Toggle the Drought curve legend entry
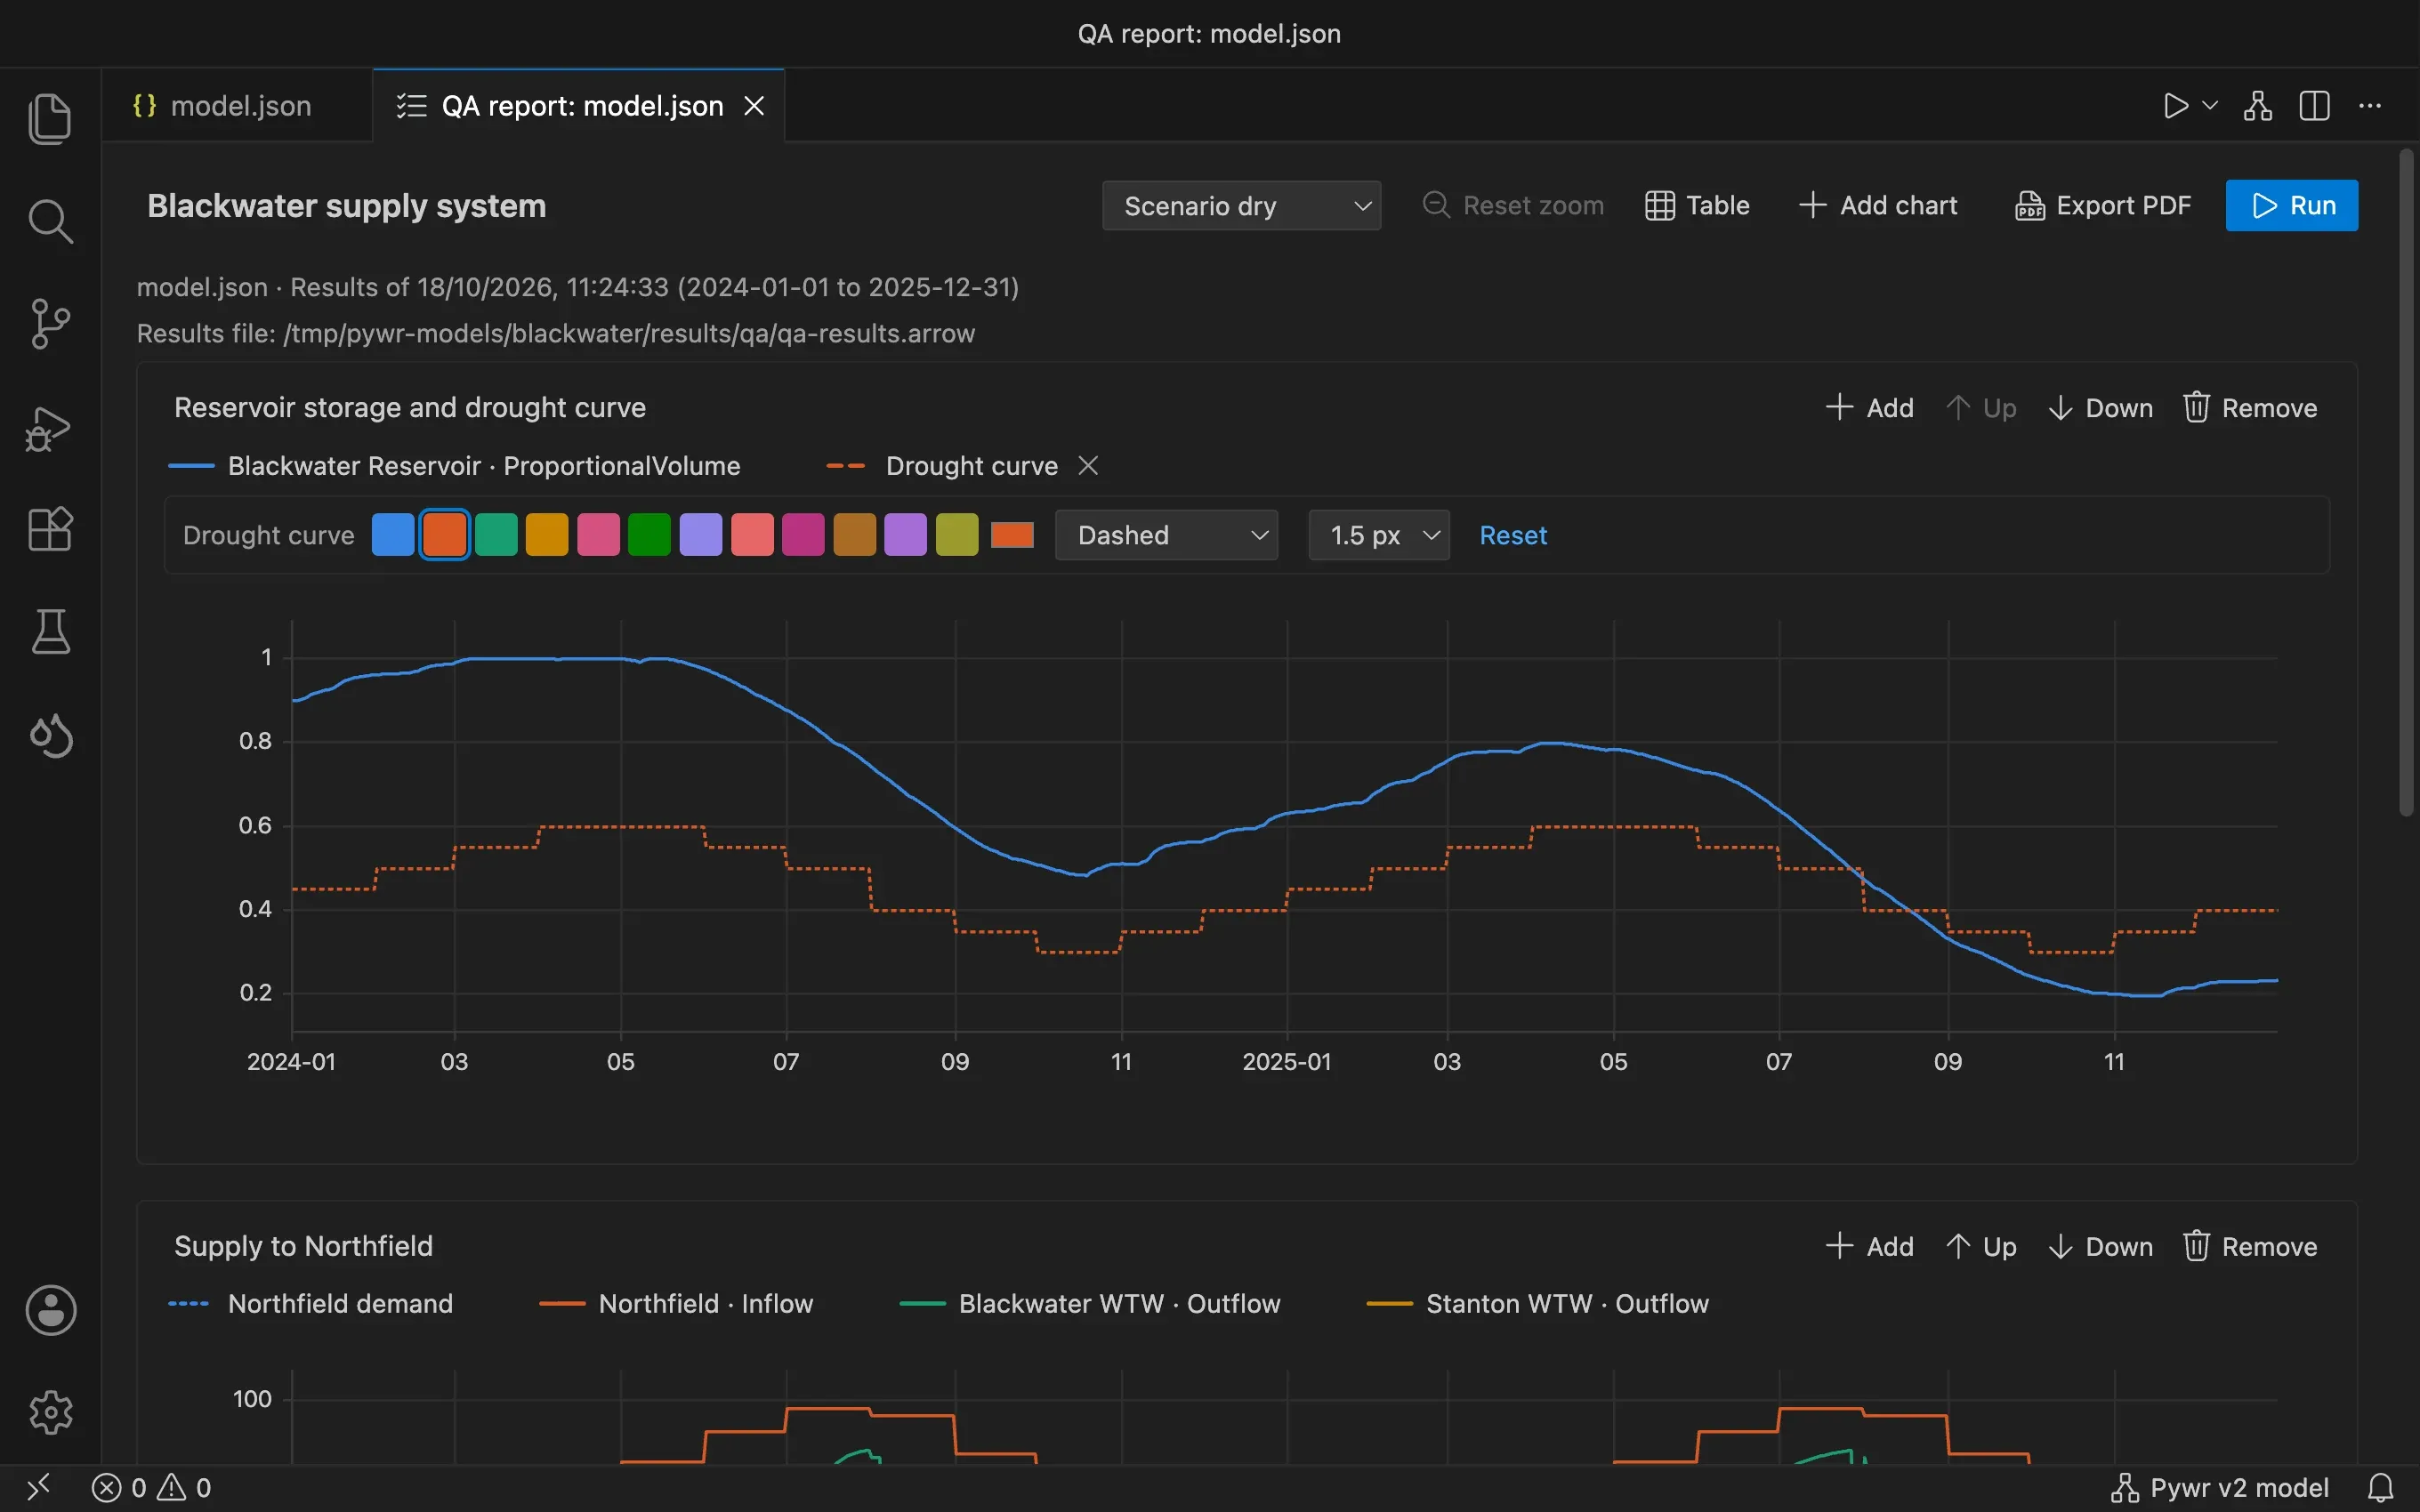The height and width of the screenshot is (1512, 2420). coord(942,466)
